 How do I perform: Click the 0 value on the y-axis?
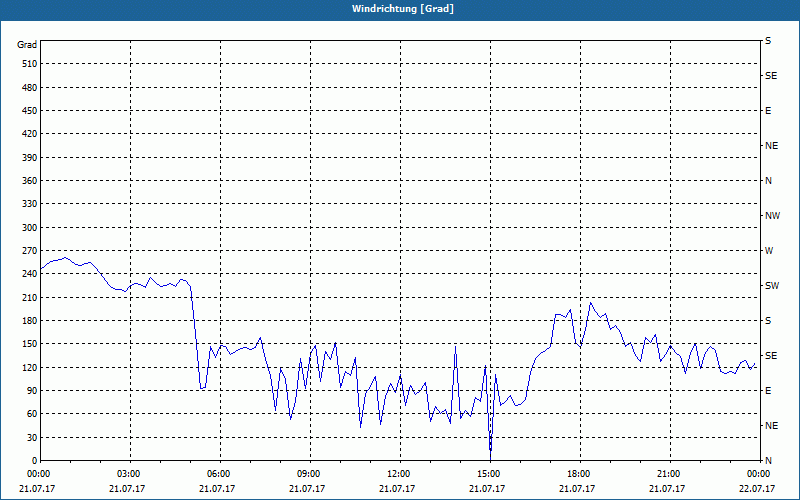point(34,461)
